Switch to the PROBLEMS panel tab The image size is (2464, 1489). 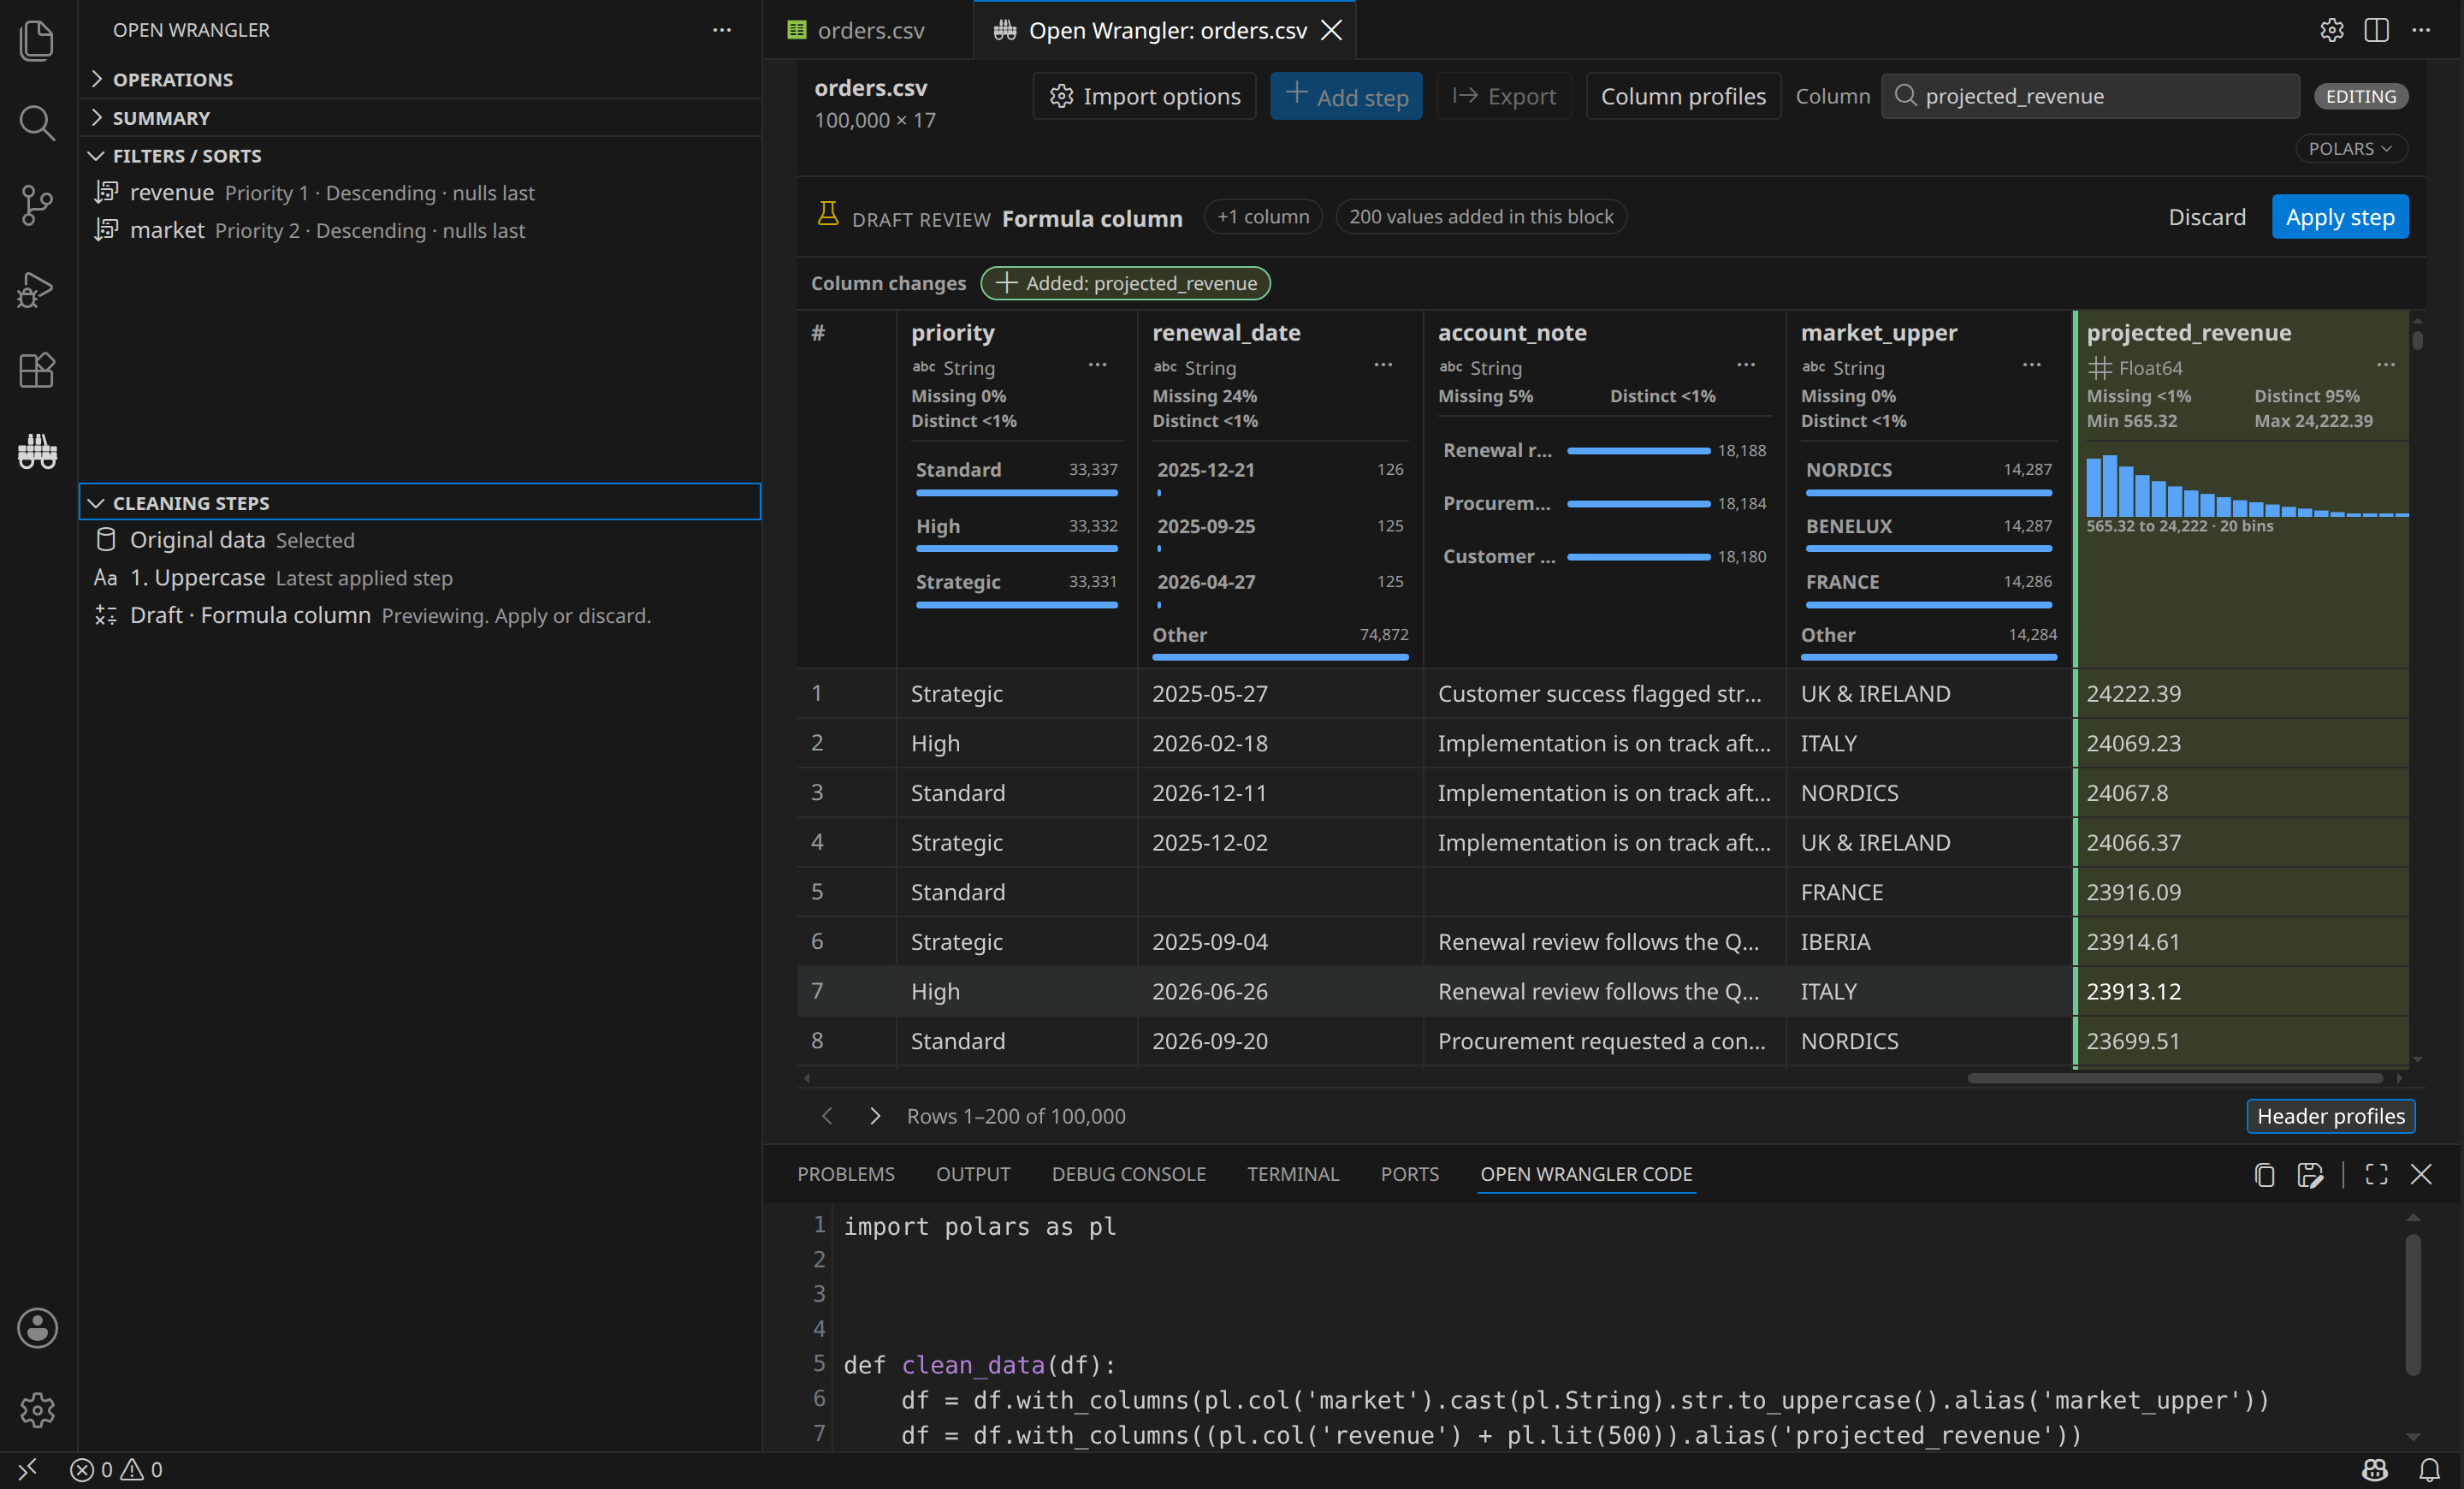coord(846,1174)
